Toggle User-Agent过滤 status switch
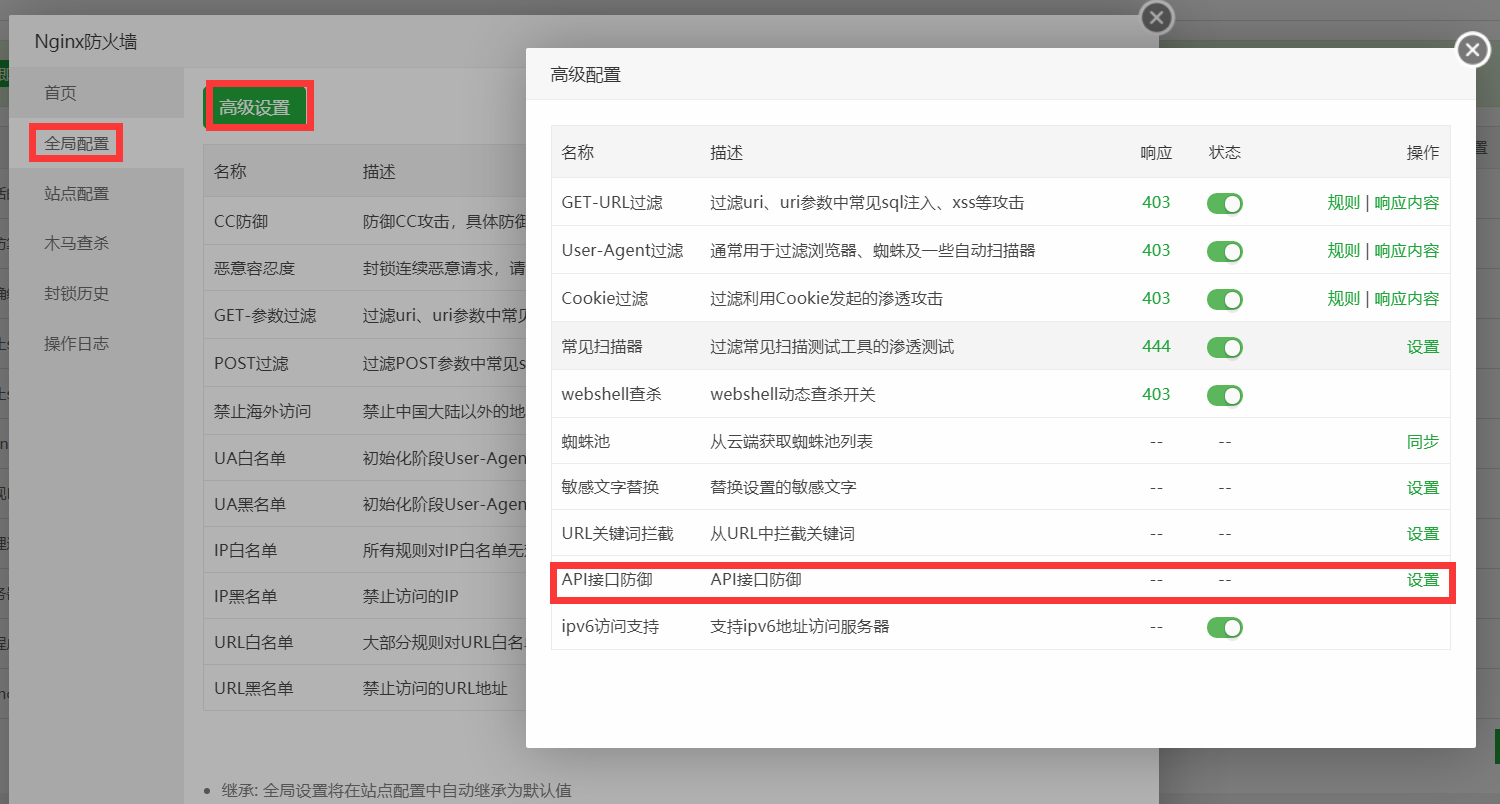This screenshot has height=804, width=1500. 1224,251
